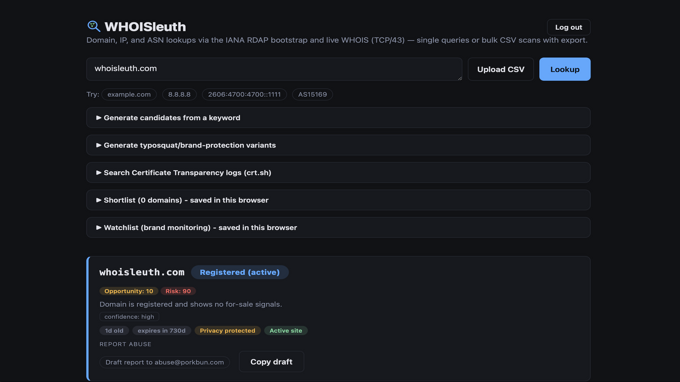This screenshot has width=680, height=382.
Task: Click the REPORT ABUSE label
Action: tap(125, 344)
